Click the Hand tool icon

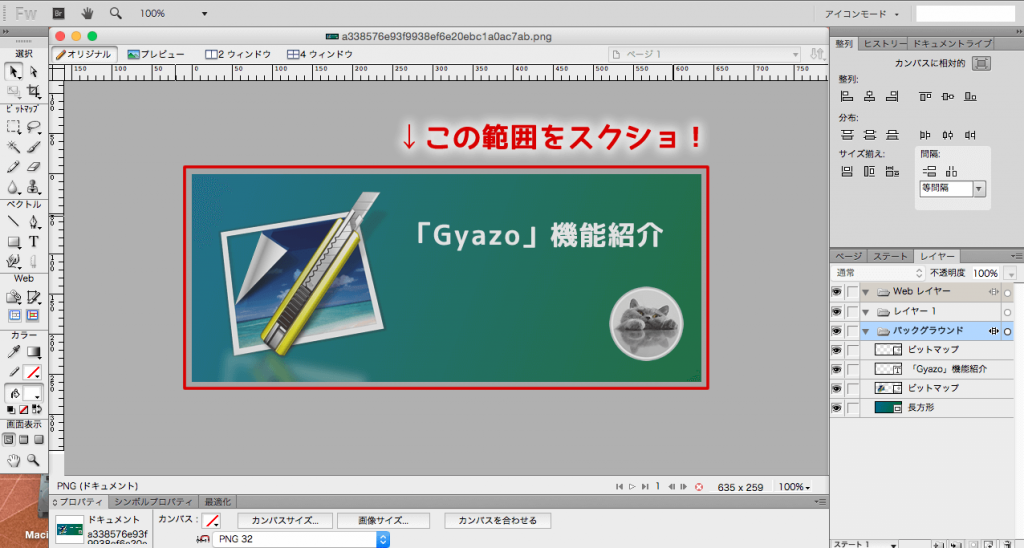click(13, 460)
